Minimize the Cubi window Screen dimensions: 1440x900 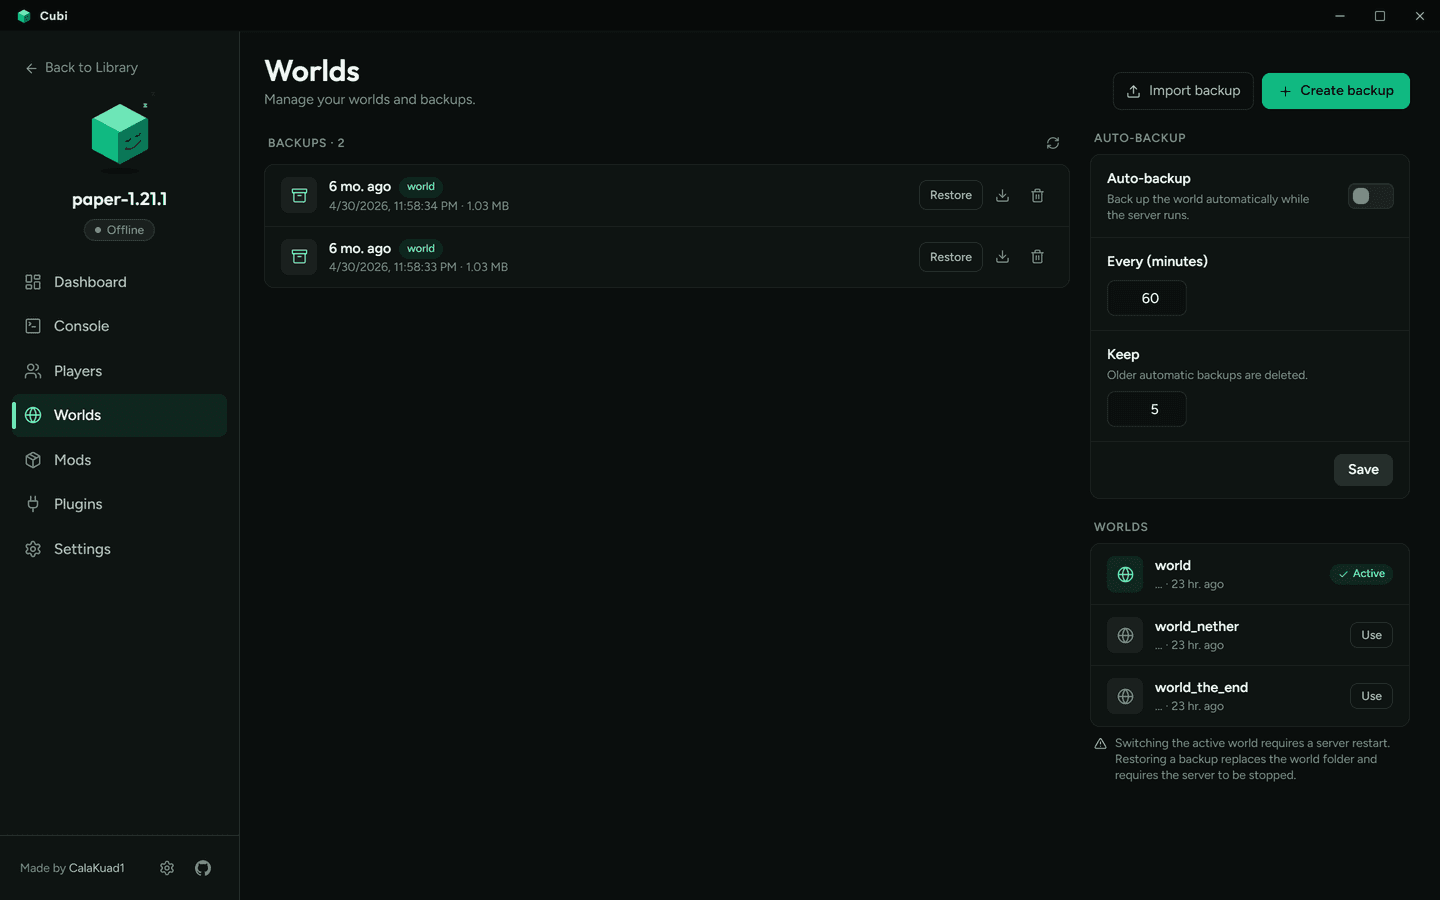[x=1340, y=16]
